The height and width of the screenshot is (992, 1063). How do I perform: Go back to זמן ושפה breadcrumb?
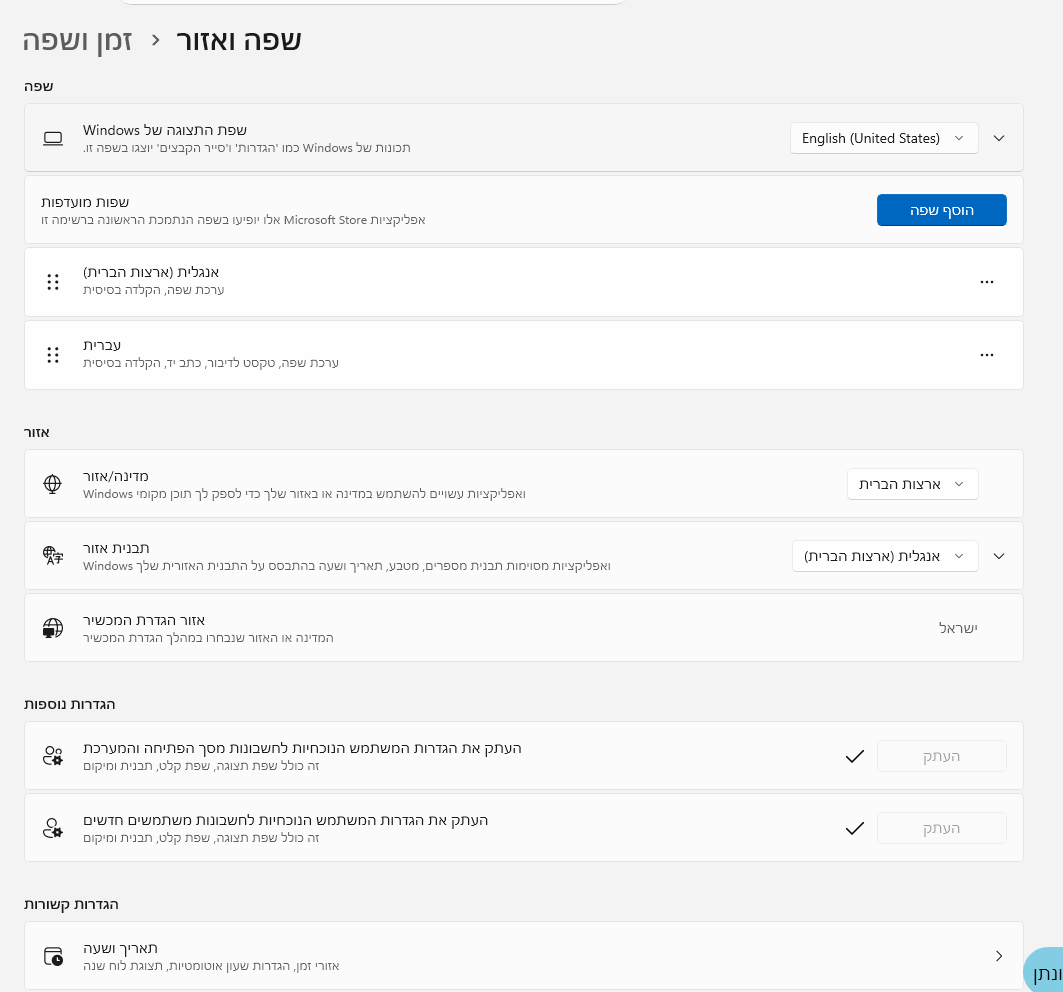[x=78, y=40]
